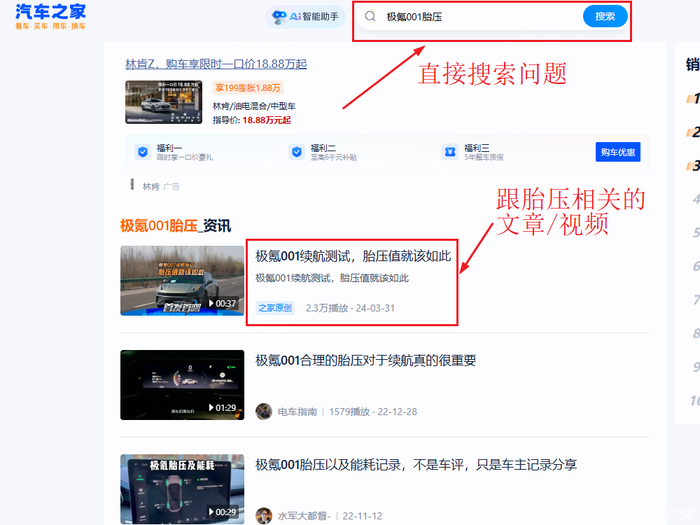Click the 林肯Z ad car thumbnail
The width and height of the screenshot is (700, 525).
[166, 102]
